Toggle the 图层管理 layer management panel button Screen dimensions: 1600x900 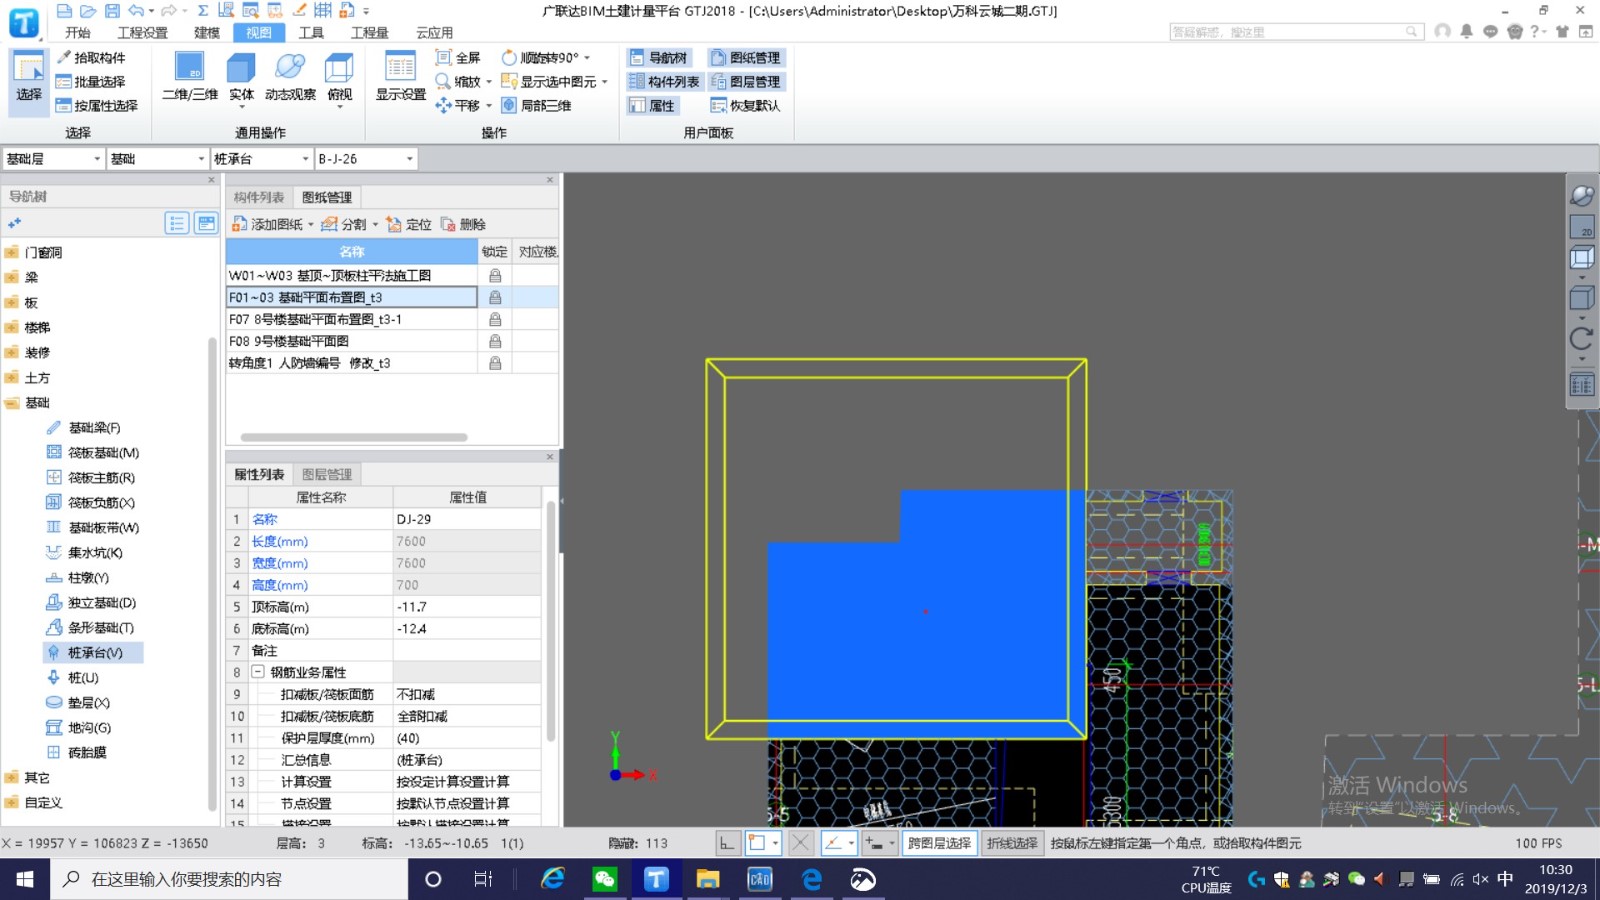click(745, 82)
